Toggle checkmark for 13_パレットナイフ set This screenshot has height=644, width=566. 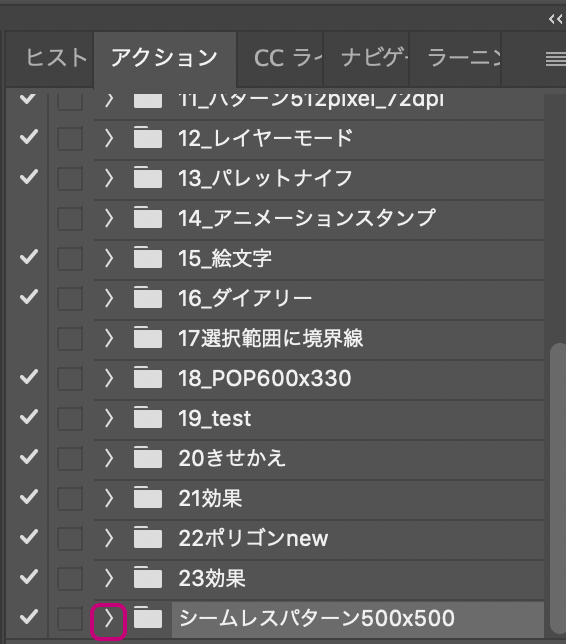[29, 177]
